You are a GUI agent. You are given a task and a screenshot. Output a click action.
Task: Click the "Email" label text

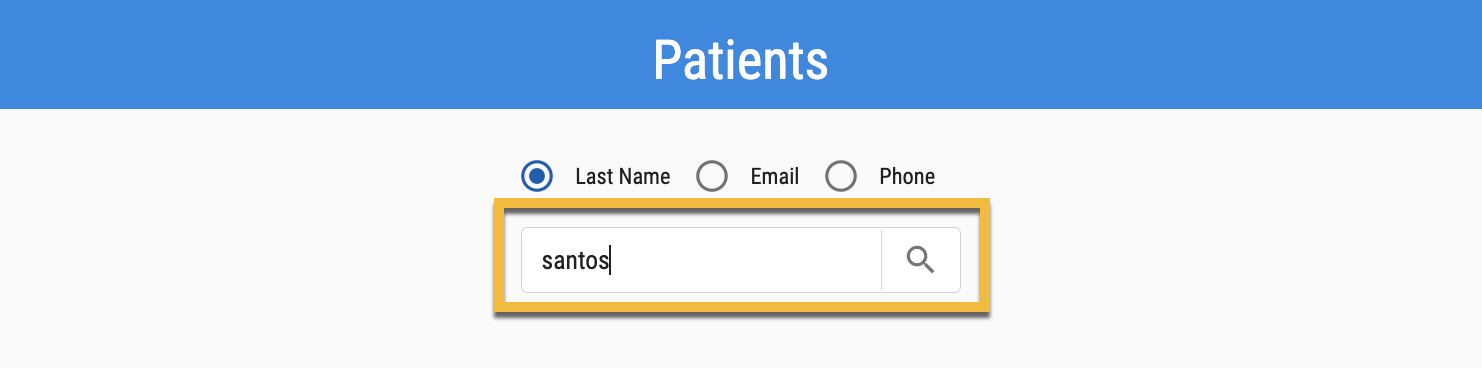tap(775, 177)
